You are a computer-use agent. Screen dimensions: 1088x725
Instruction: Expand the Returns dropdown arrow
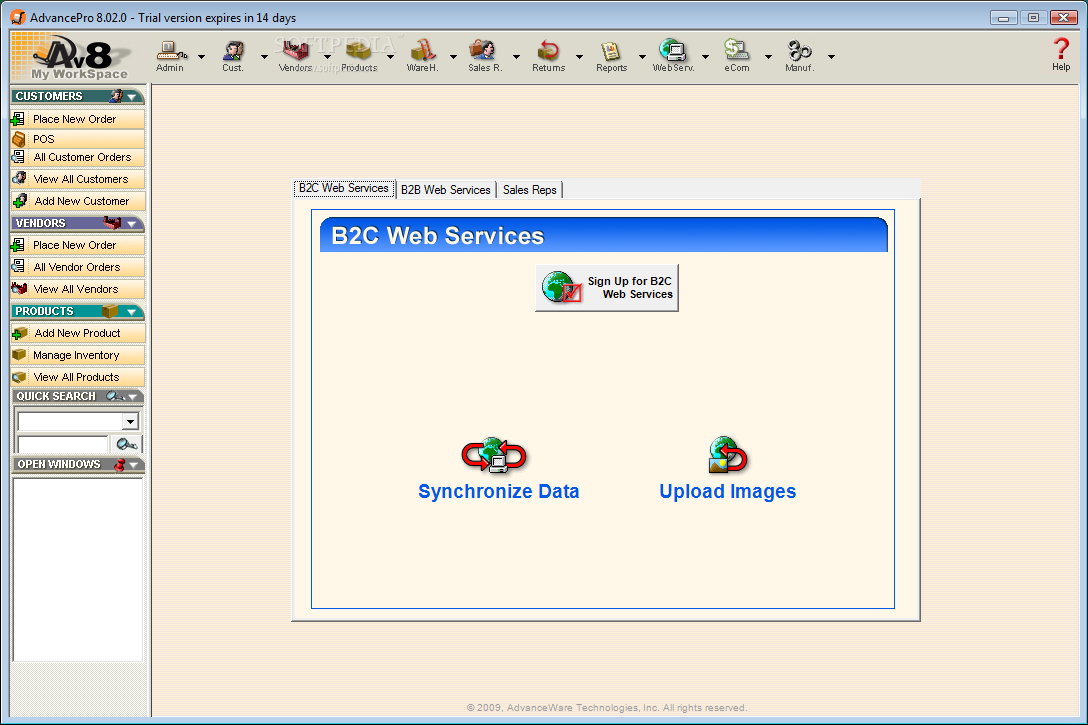click(579, 57)
